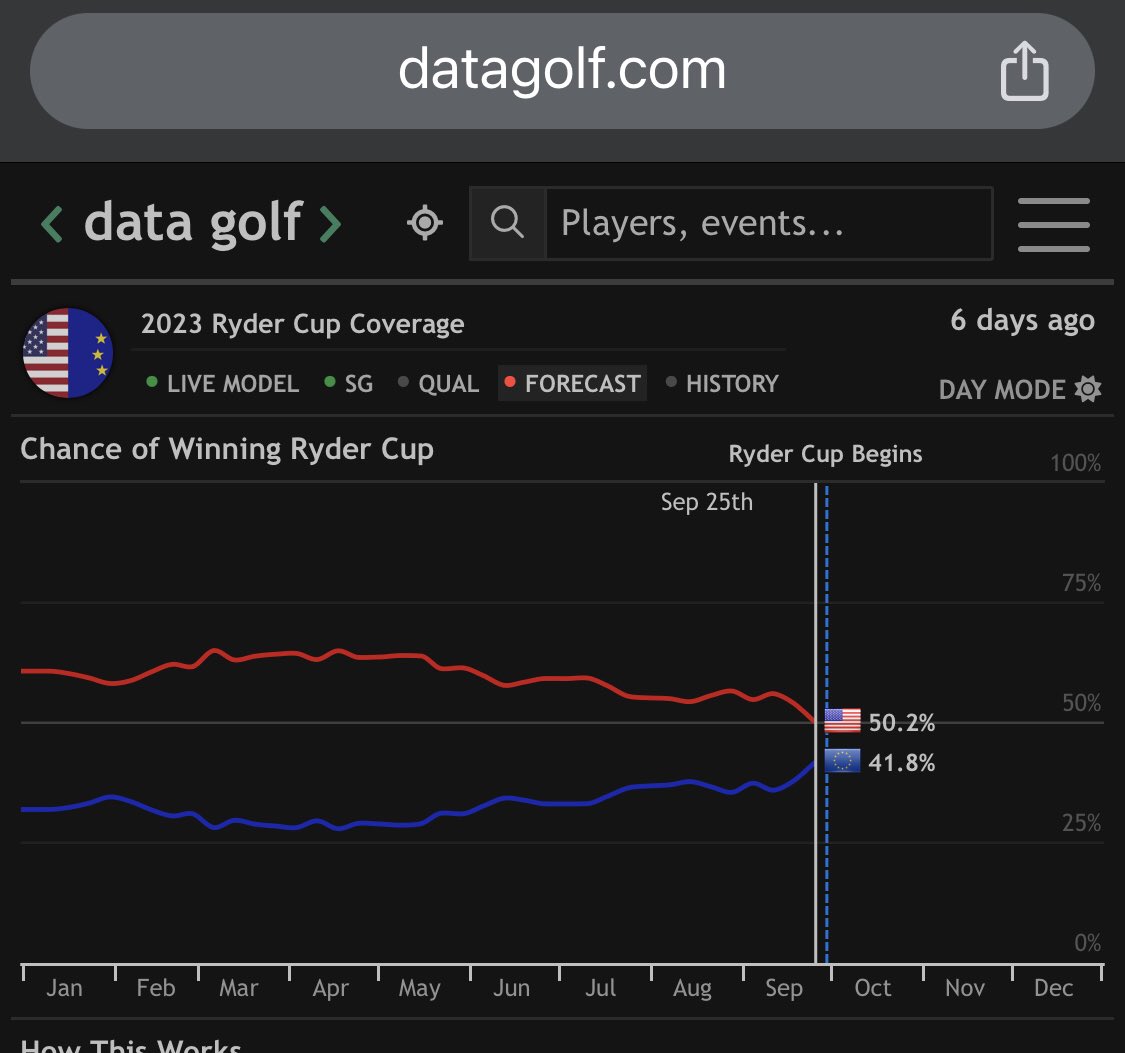Click the sun icon next to DAY MODE
Image resolution: width=1125 pixels, height=1053 pixels.
[x=1088, y=389]
